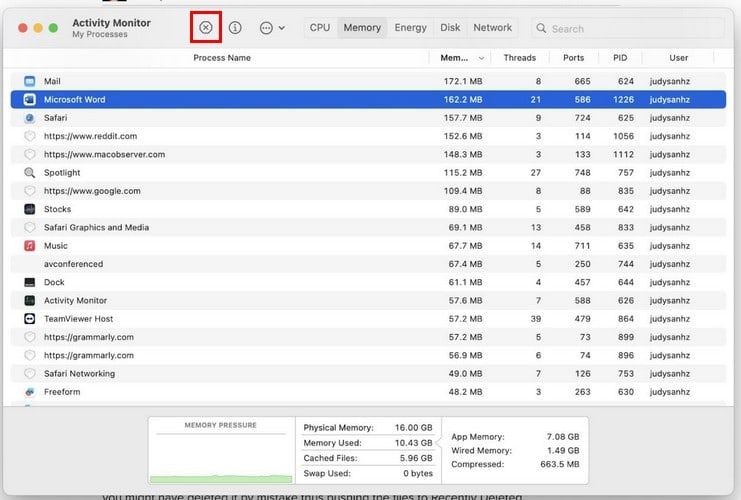This screenshot has height=500, width=741.
Task: Select the Network tab
Action: coord(492,28)
